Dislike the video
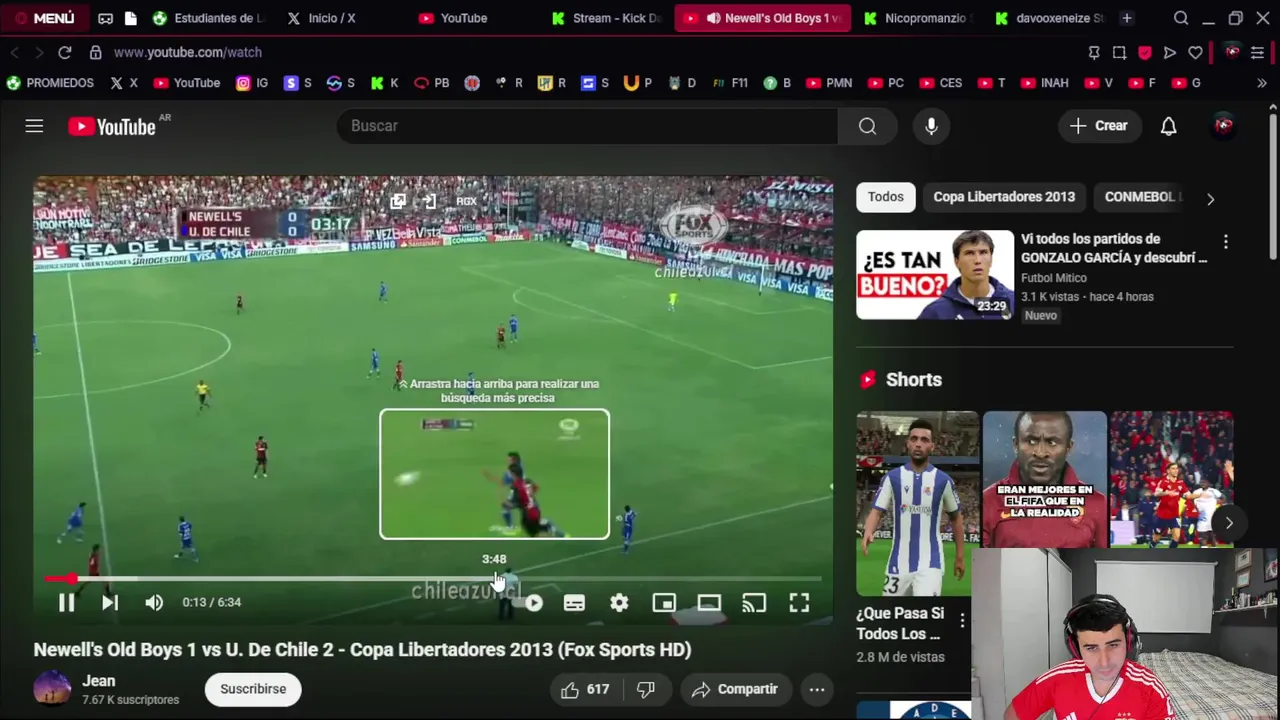Viewport: 1280px width, 720px height. pyautogui.click(x=646, y=689)
